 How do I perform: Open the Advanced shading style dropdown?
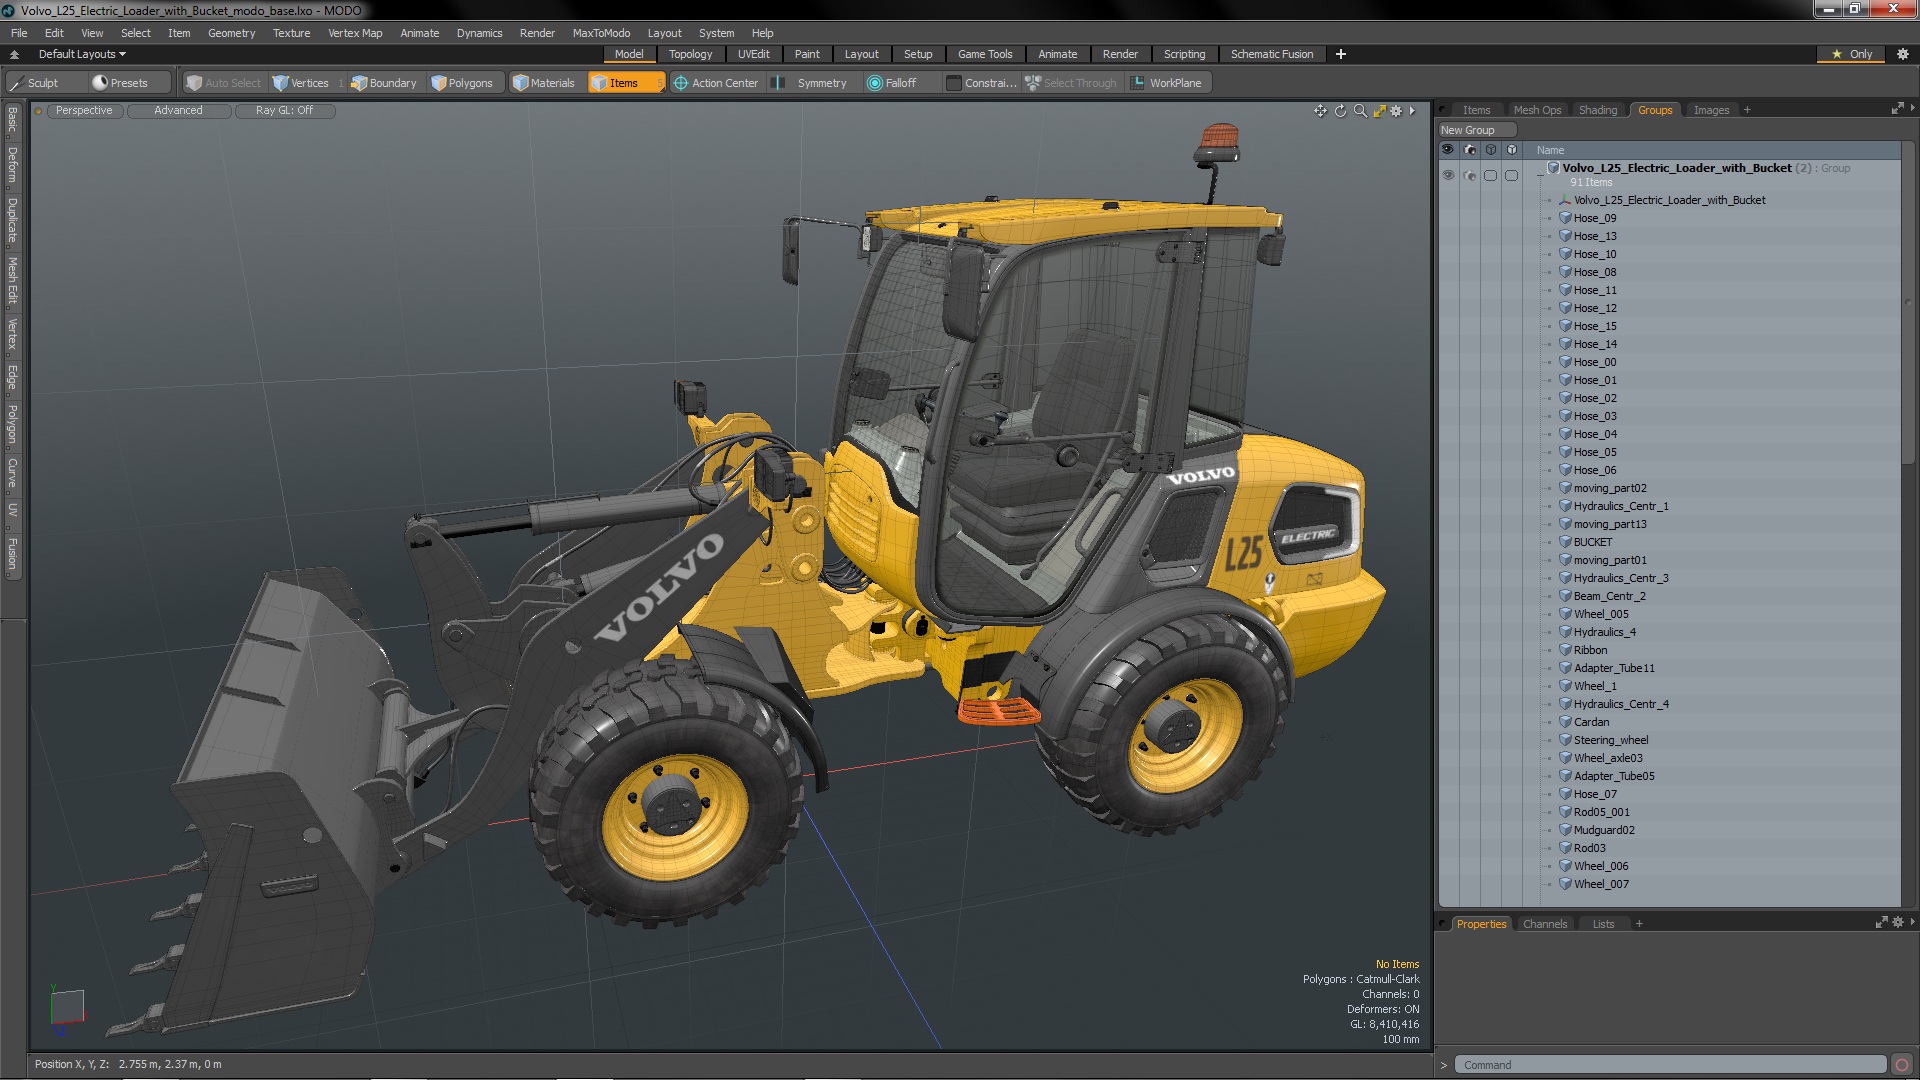[x=178, y=111]
